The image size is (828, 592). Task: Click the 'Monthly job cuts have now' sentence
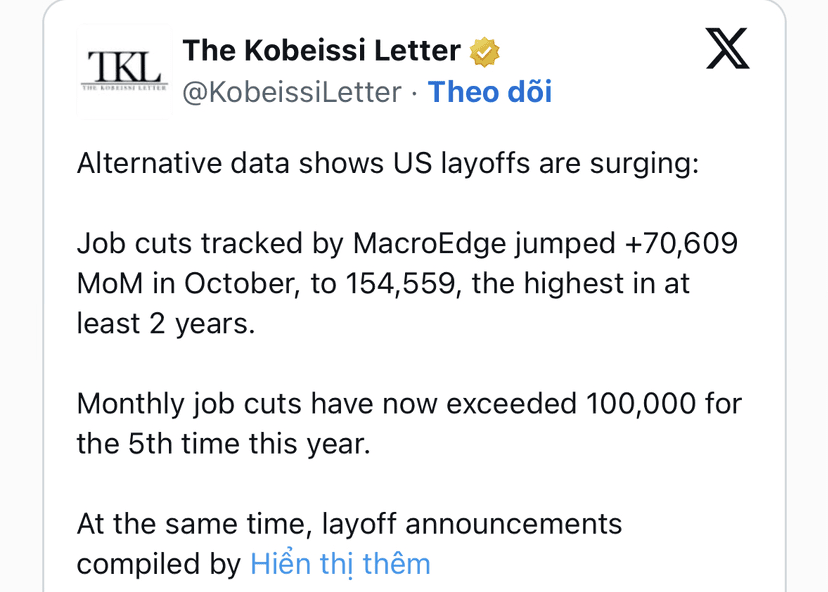coord(257,404)
